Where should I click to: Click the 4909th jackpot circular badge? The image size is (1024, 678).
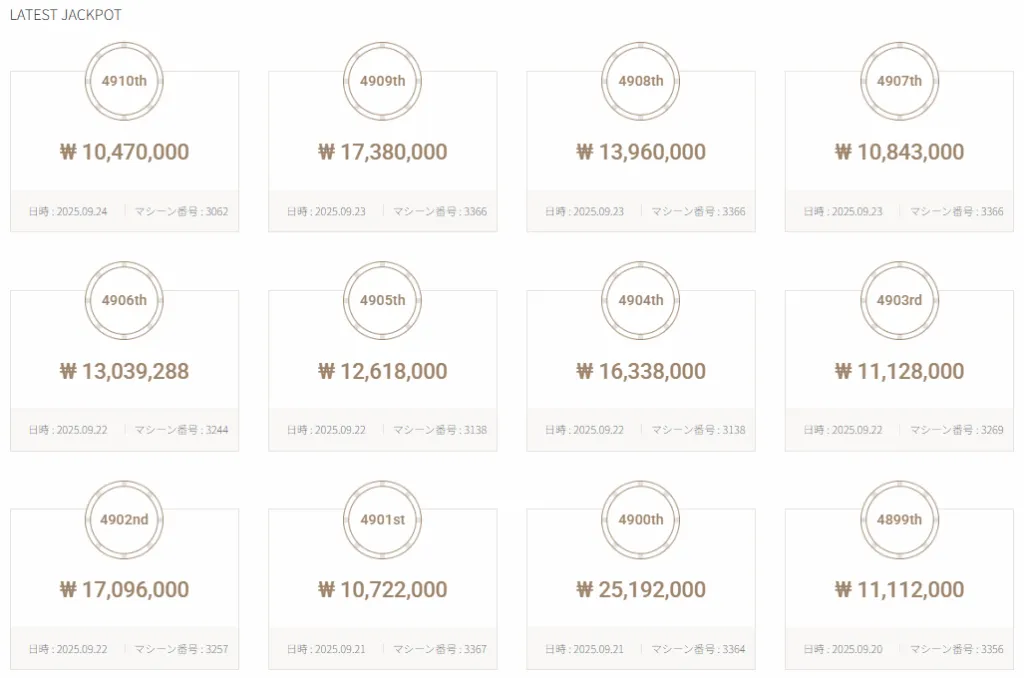click(x=383, y=81)
